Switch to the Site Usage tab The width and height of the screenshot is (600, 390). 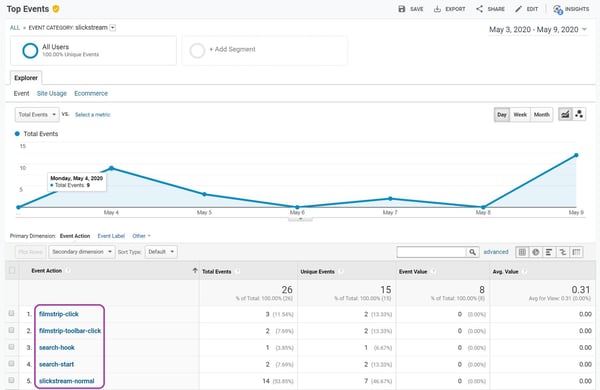point(52,93)
